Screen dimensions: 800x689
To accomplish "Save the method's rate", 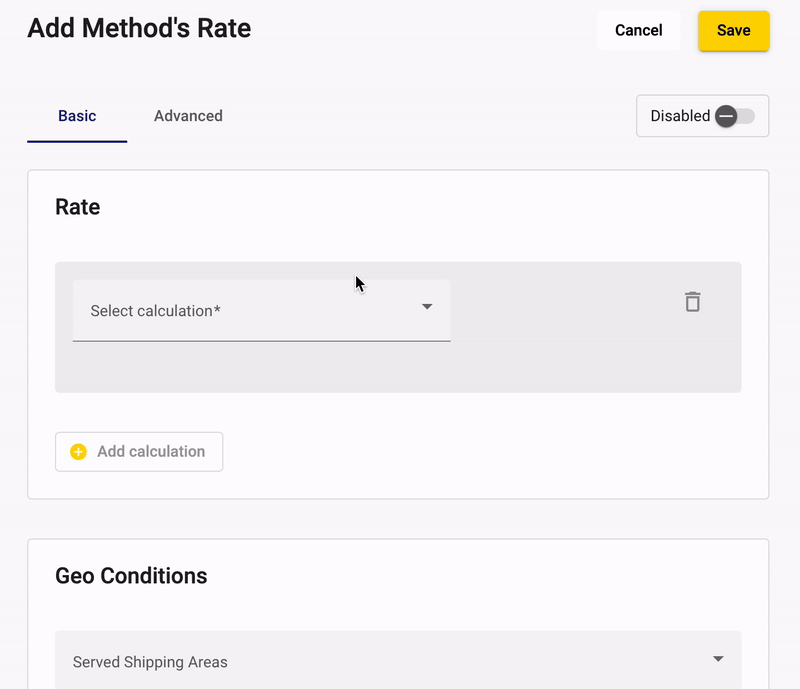I will coord(734,31).
